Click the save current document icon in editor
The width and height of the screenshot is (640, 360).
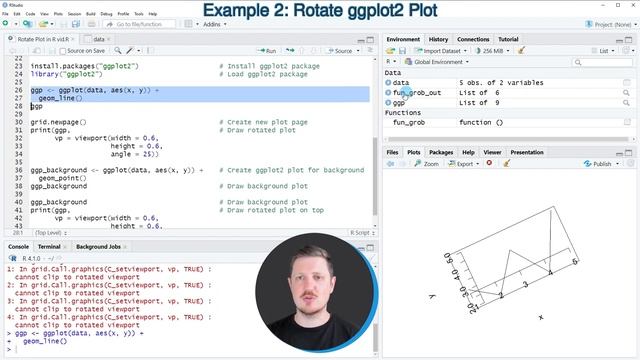coord(52,51)
